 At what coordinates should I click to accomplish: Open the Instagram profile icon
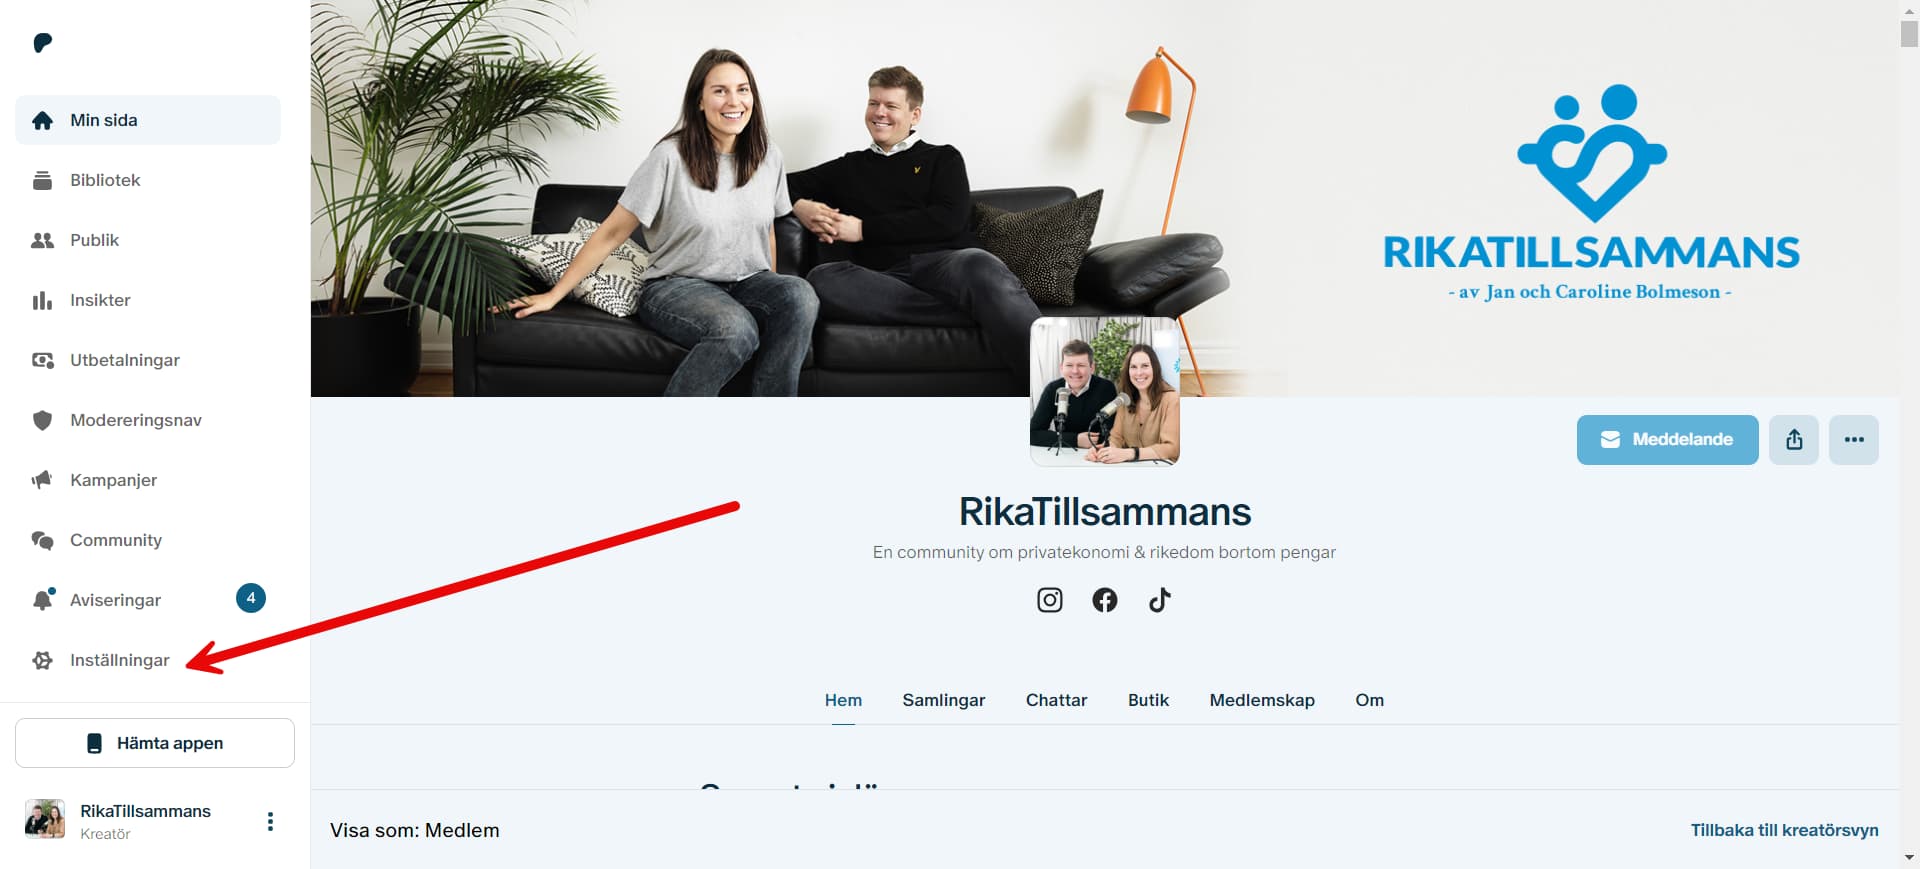click(1049, 600)
